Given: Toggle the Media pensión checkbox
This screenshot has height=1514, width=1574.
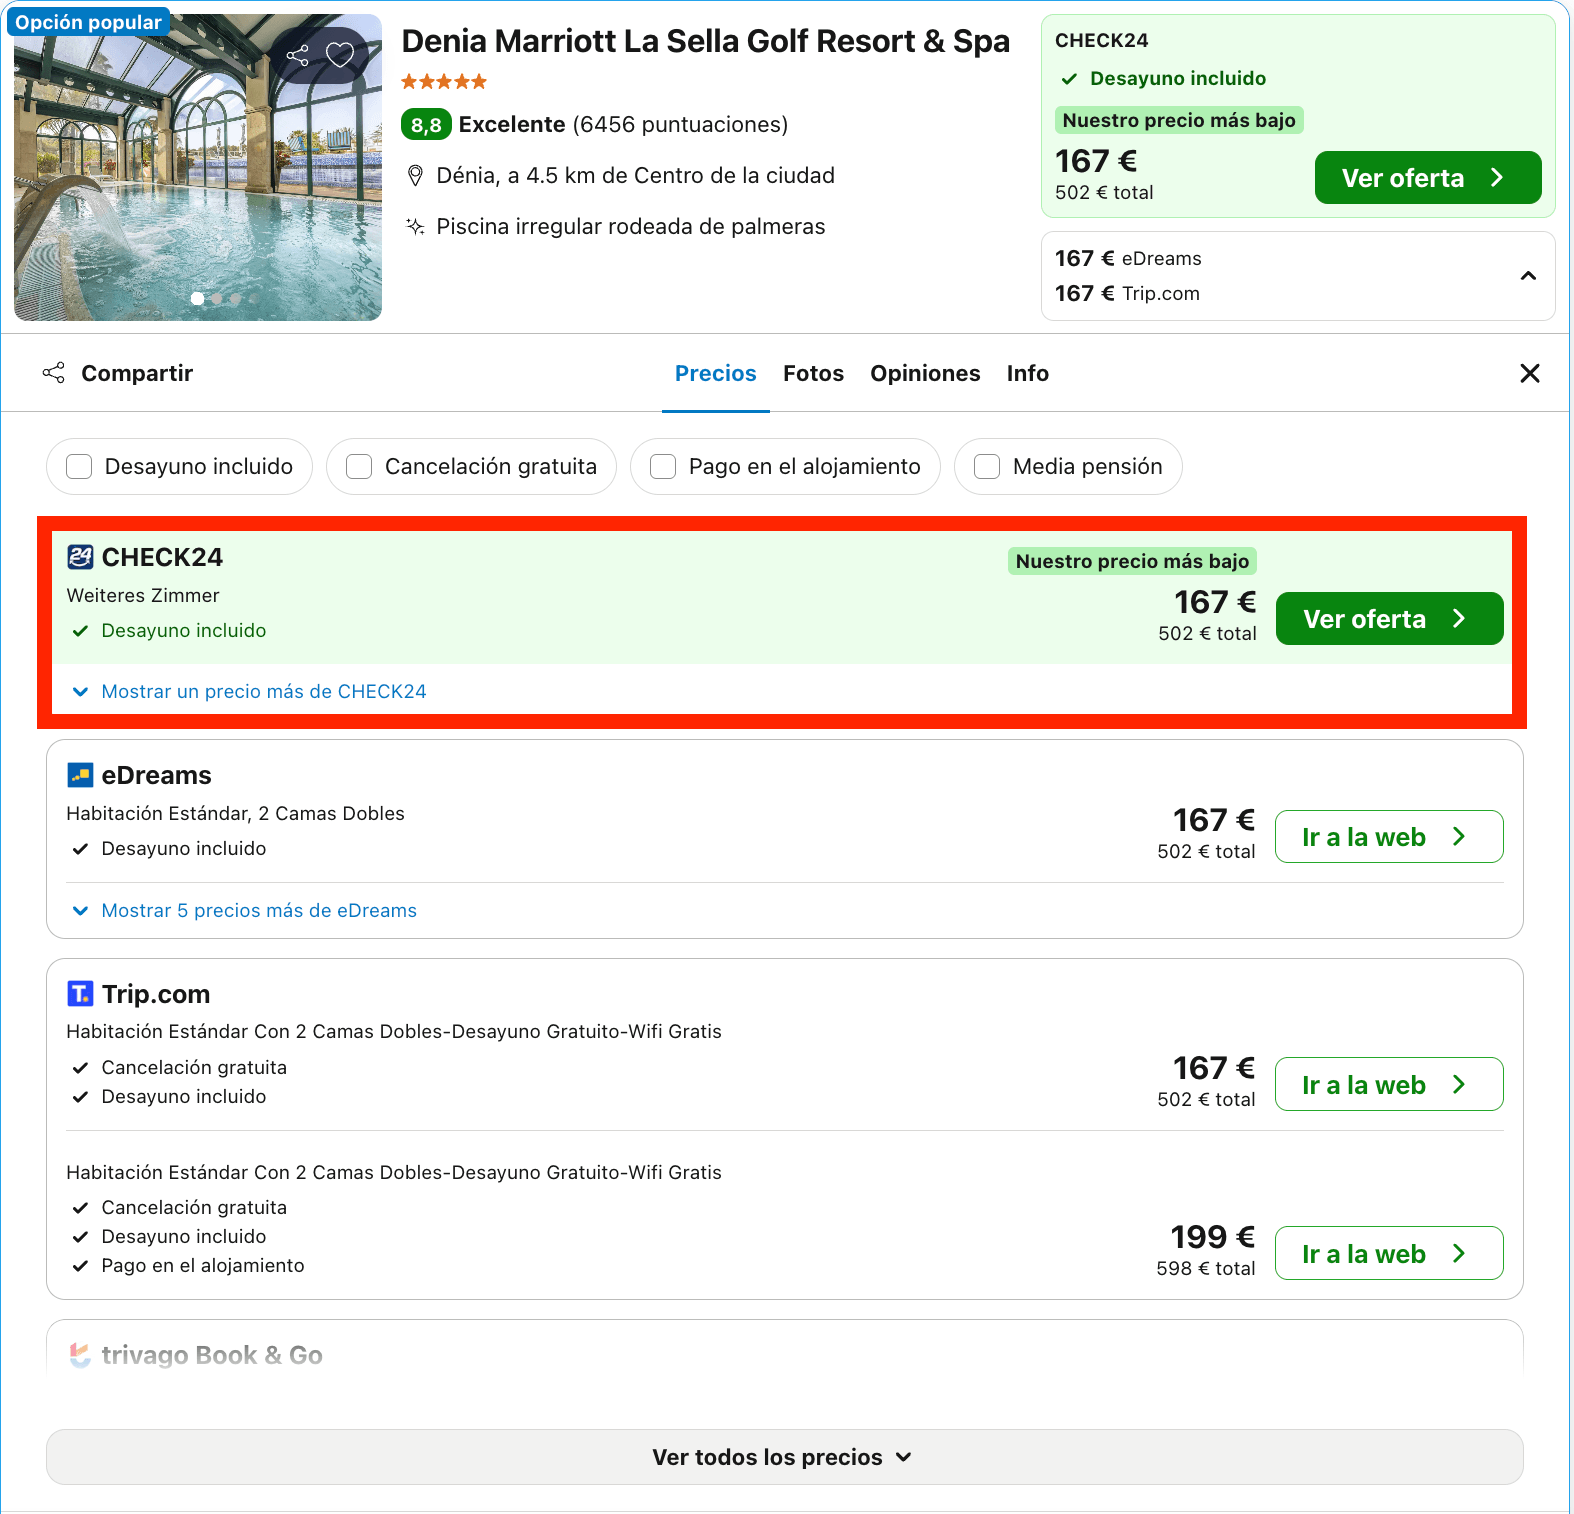Looking at the screenshot, I should coord(987,466).
